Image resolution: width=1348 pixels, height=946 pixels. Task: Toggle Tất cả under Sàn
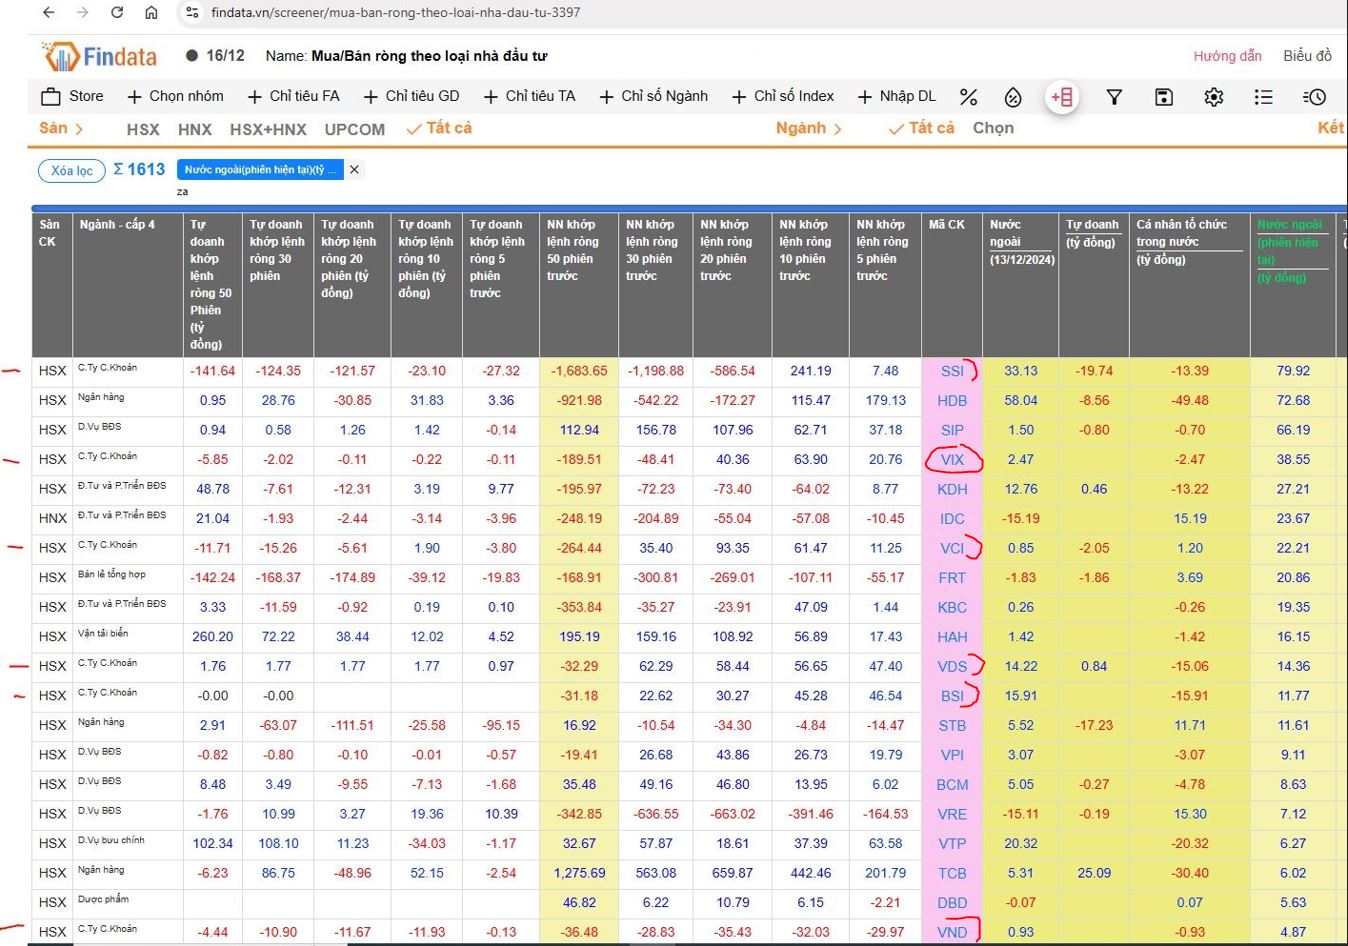coord(439,128)
